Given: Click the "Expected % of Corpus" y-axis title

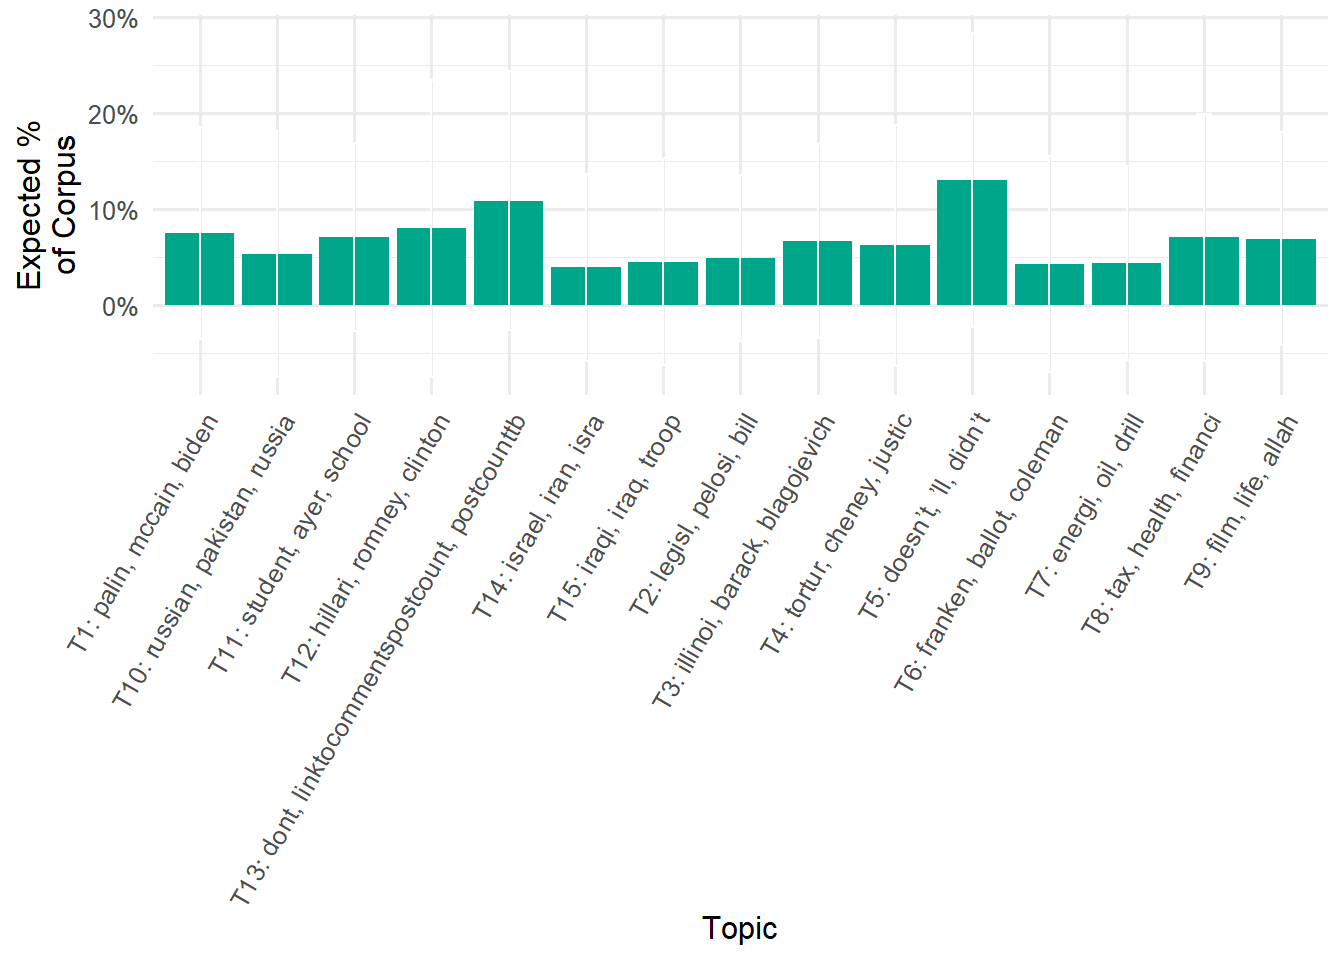Looking at the screenshot, I should click(x=46, y=205).
